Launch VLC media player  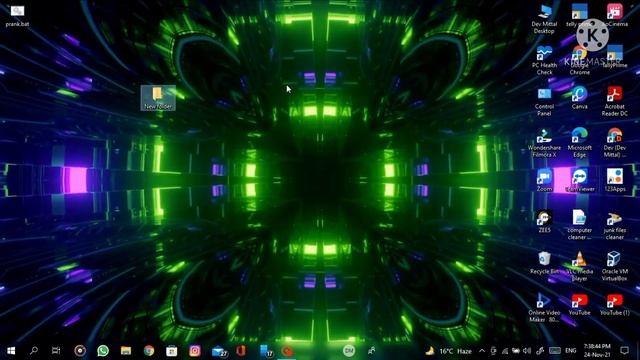pyautogui.click(x=580, y=267)
